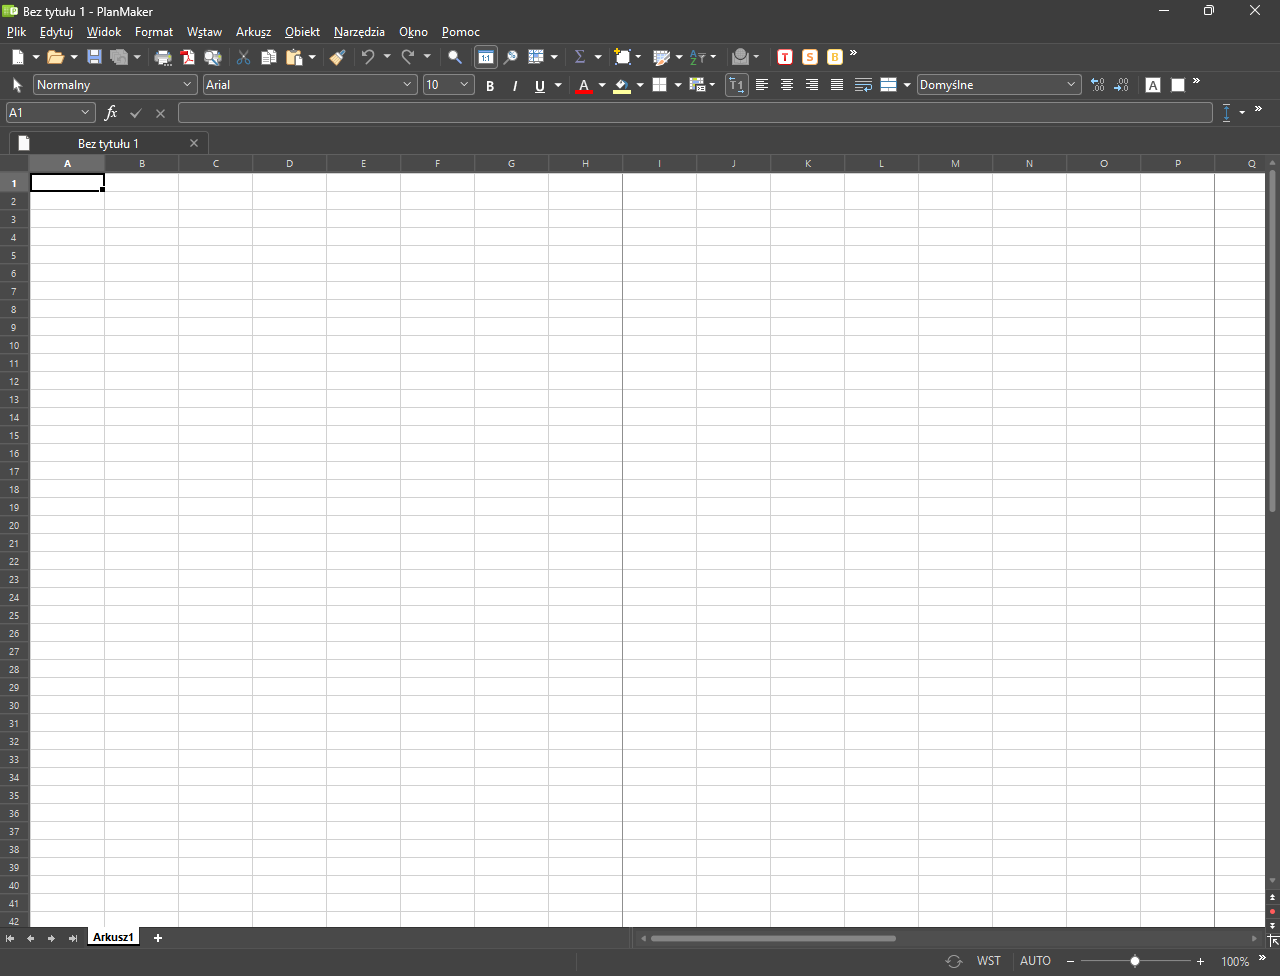The image size is (1280, 976).
Task: Click the open folder icon
Action: 55,57
